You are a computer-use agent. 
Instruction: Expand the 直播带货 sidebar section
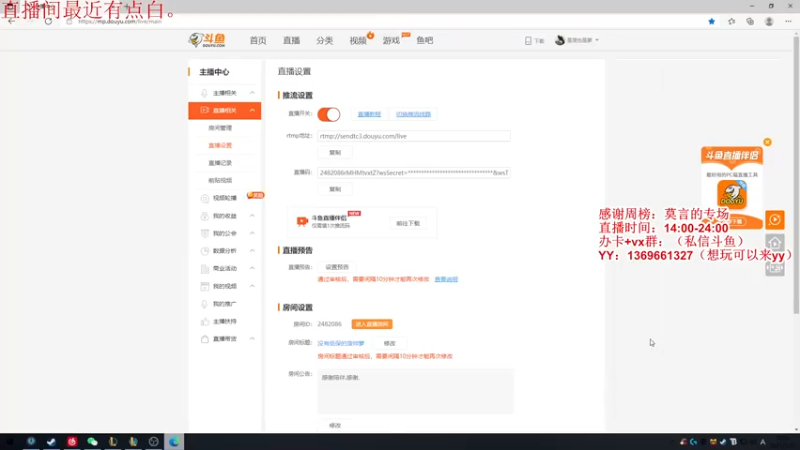point(252,339)
